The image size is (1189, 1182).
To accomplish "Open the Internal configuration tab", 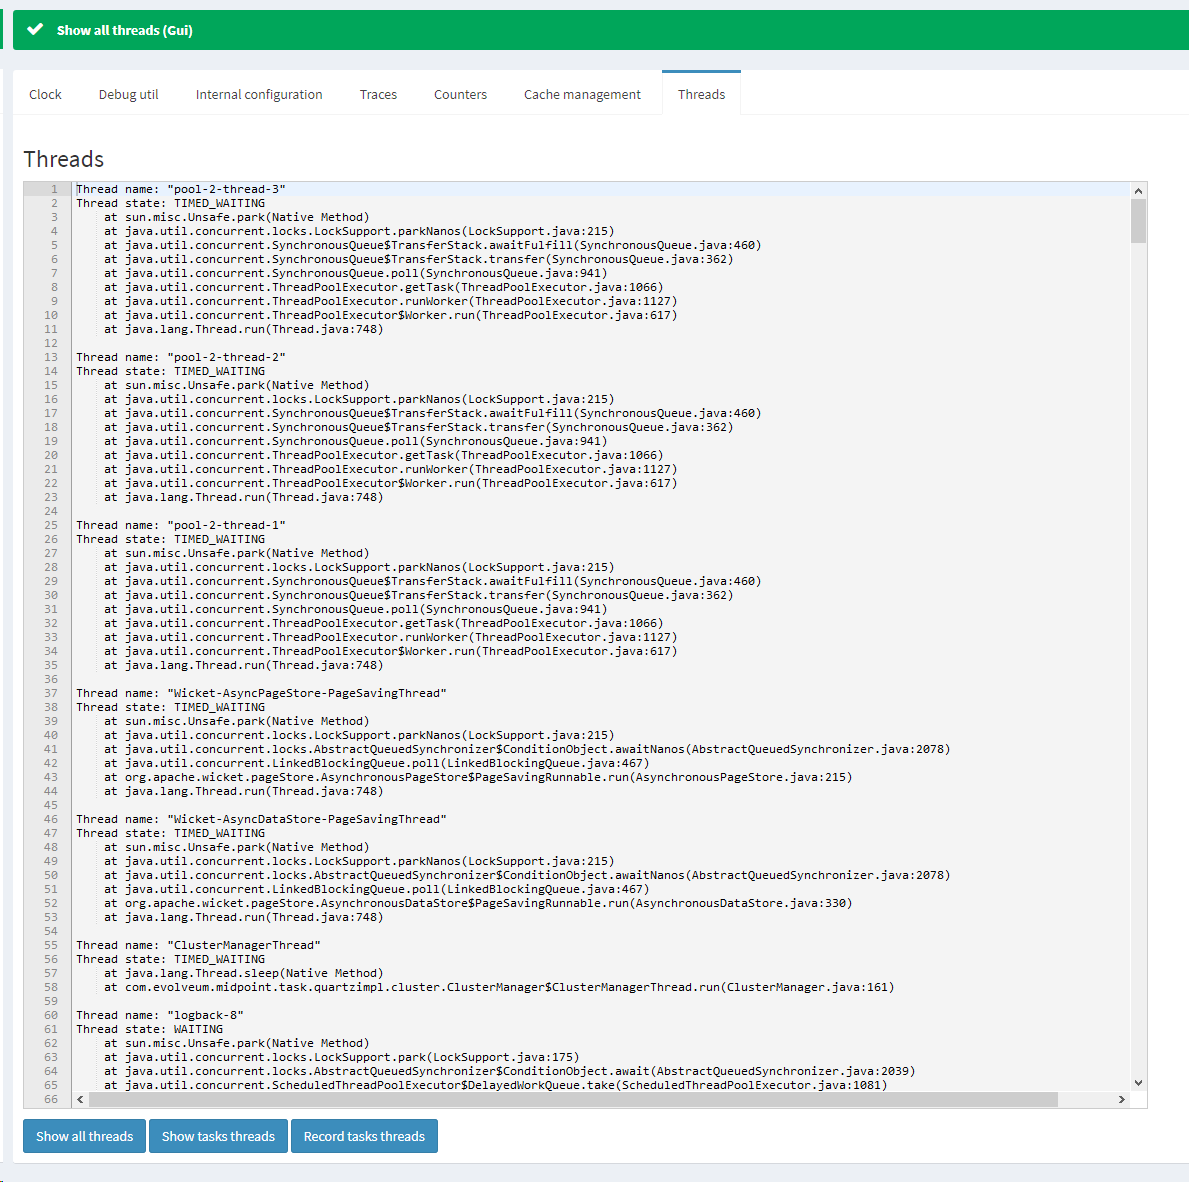I will [259, 95].
